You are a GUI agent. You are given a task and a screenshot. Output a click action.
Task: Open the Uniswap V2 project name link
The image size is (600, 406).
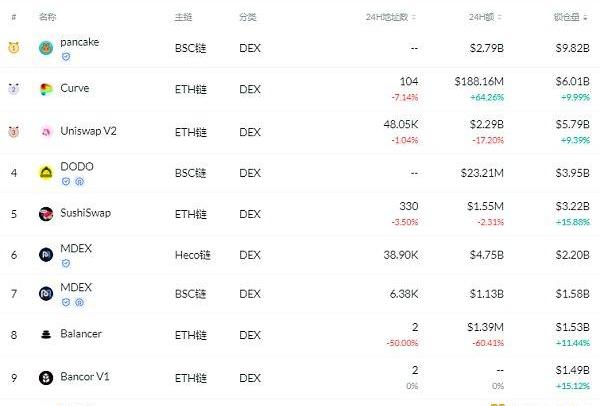coord(88,131)
